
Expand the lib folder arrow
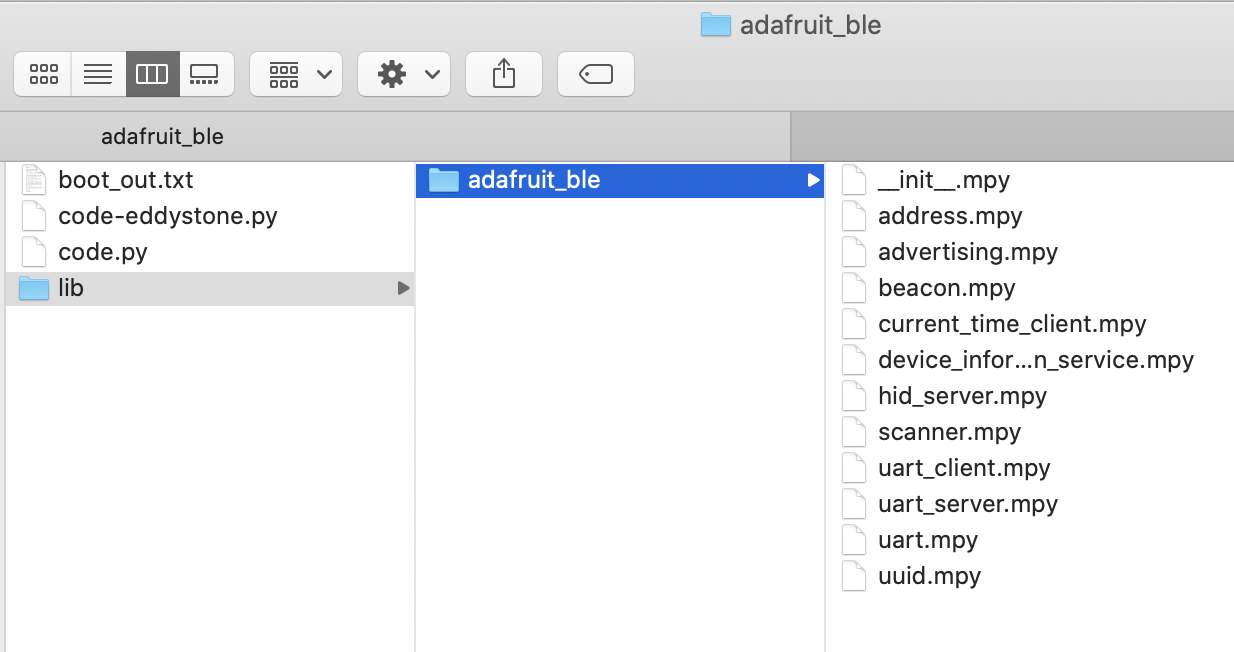[403, 288]
